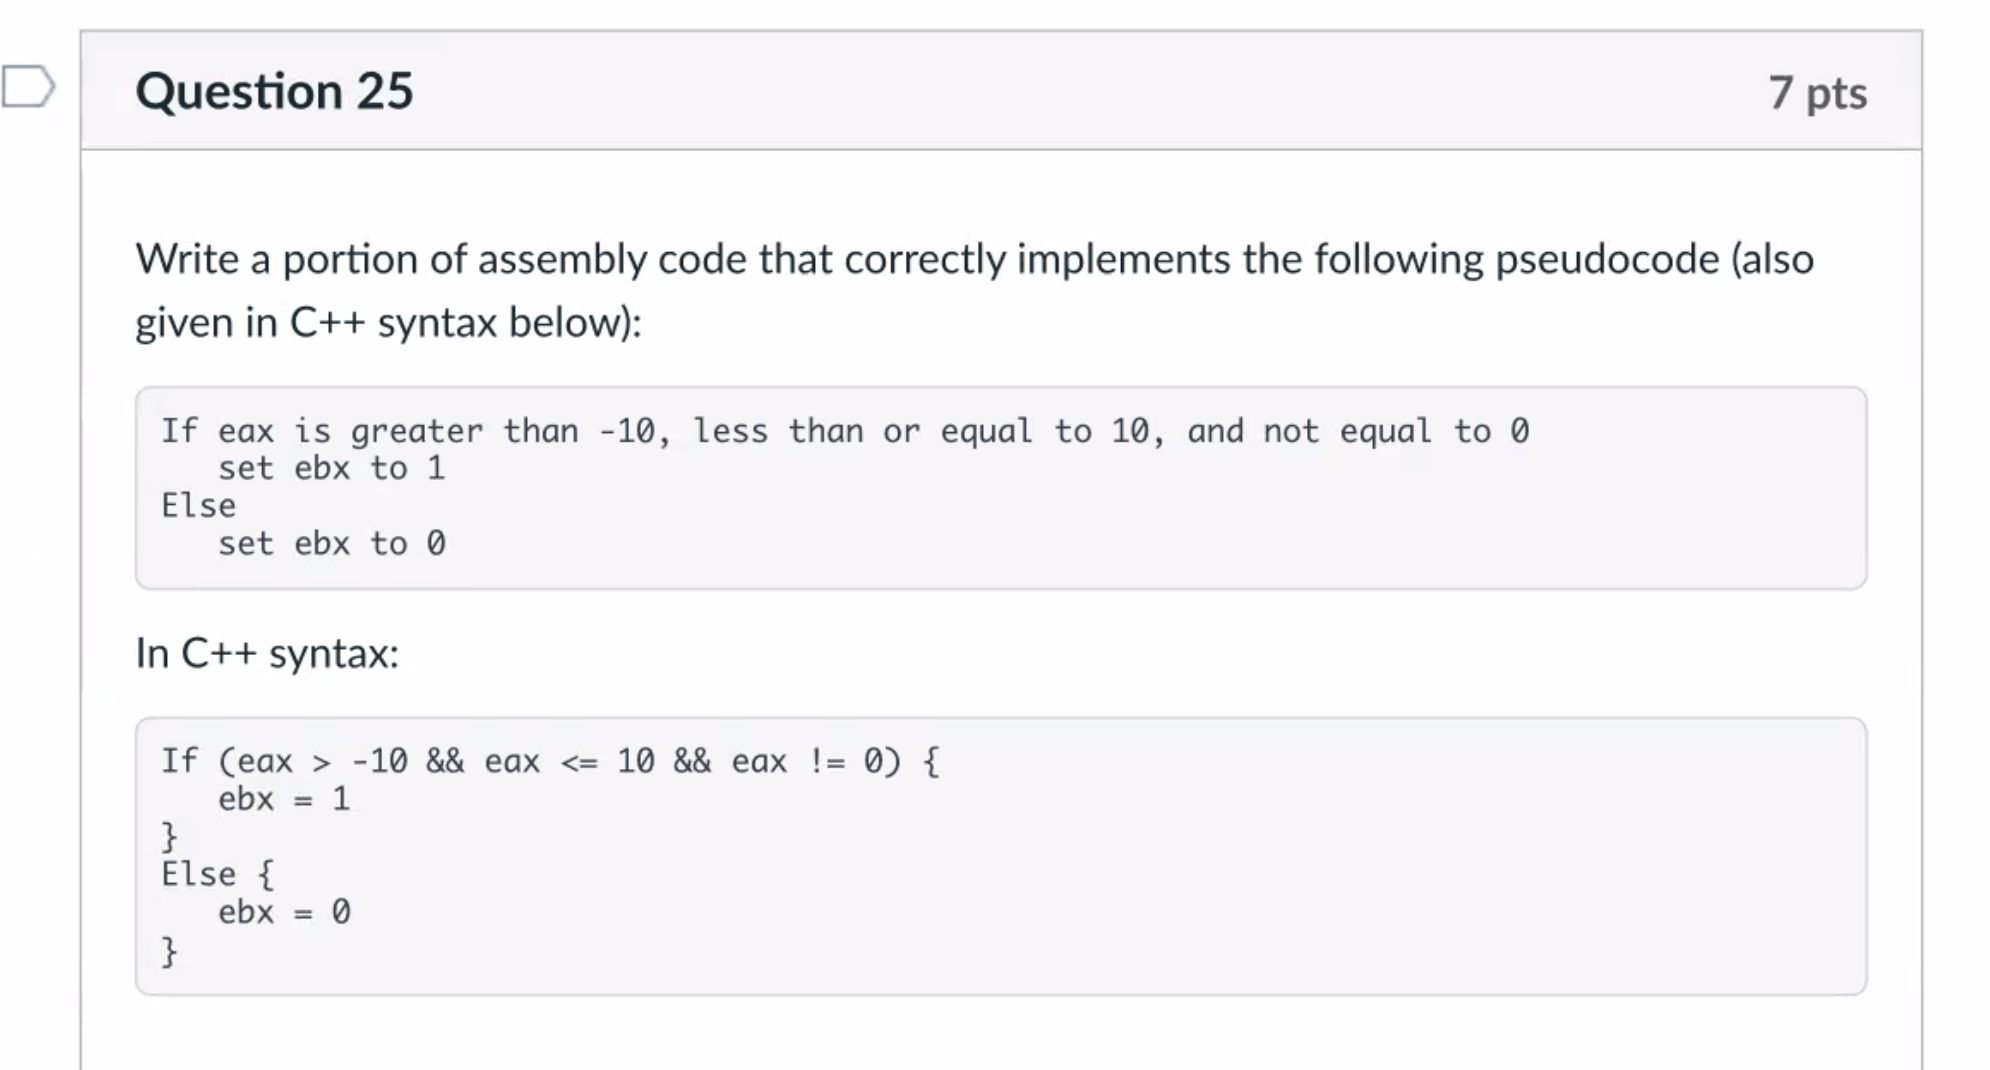Select the line 'ebx = 0'
The height and width of the screenshot is (1070, 1990).
(x=286, y=911)
